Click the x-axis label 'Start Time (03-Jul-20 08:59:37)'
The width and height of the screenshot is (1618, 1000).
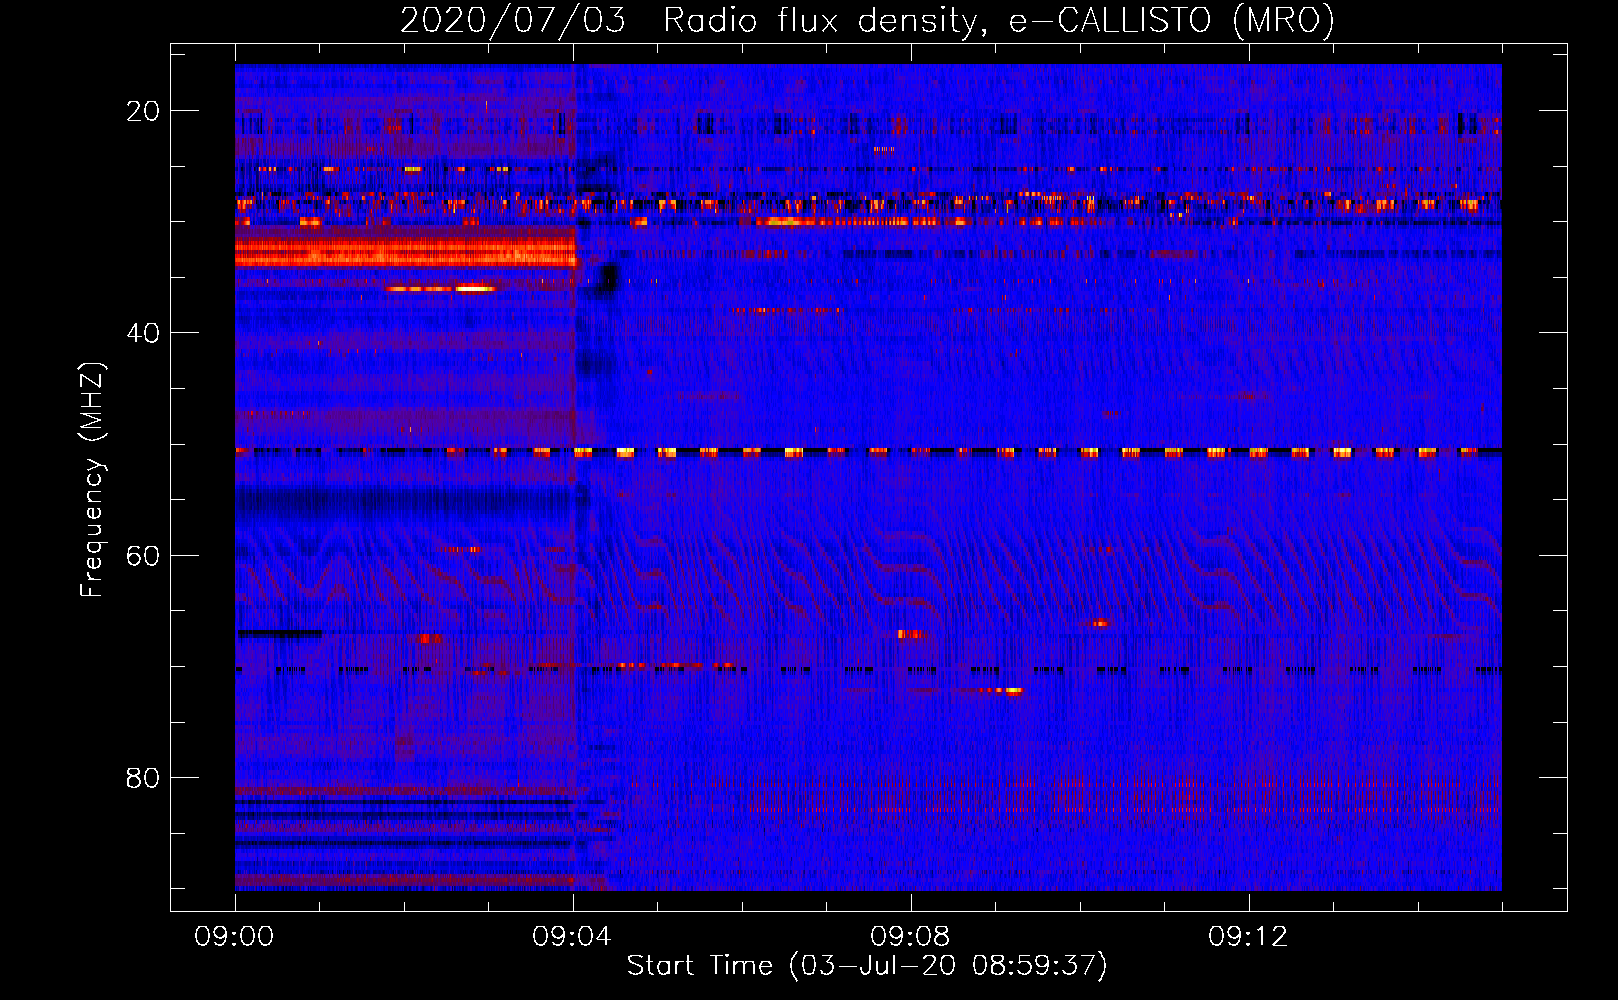pyautogui.click(x=867, y=966)
